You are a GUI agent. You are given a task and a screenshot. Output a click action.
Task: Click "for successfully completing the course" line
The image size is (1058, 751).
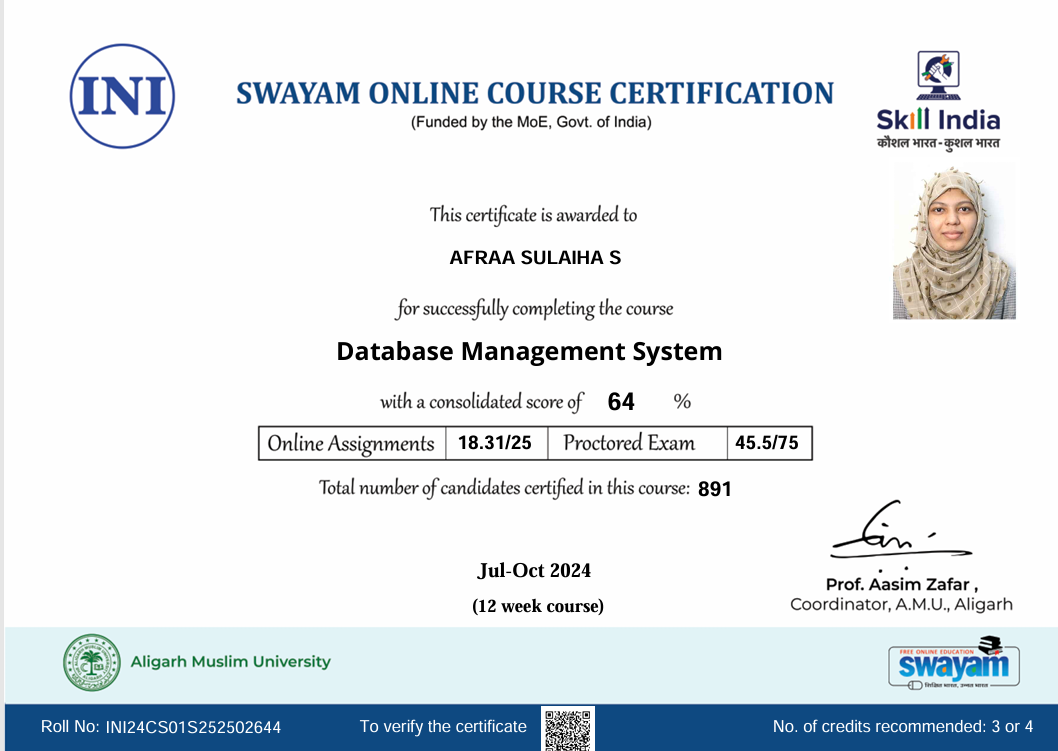coord(534,308)
